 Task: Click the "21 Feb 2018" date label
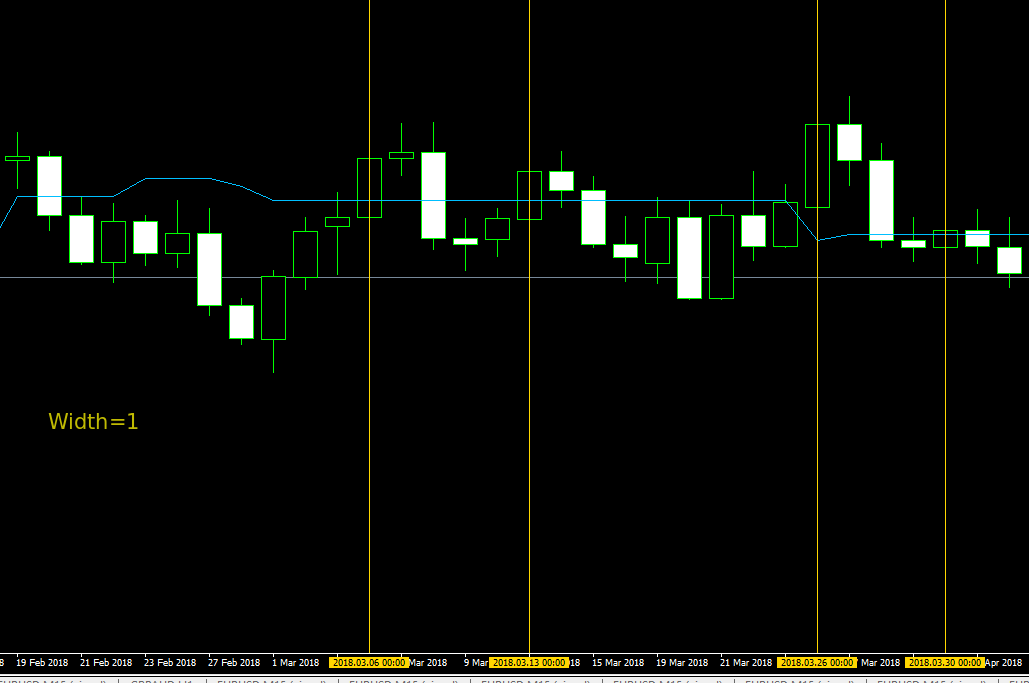click(x=106, y=663)
